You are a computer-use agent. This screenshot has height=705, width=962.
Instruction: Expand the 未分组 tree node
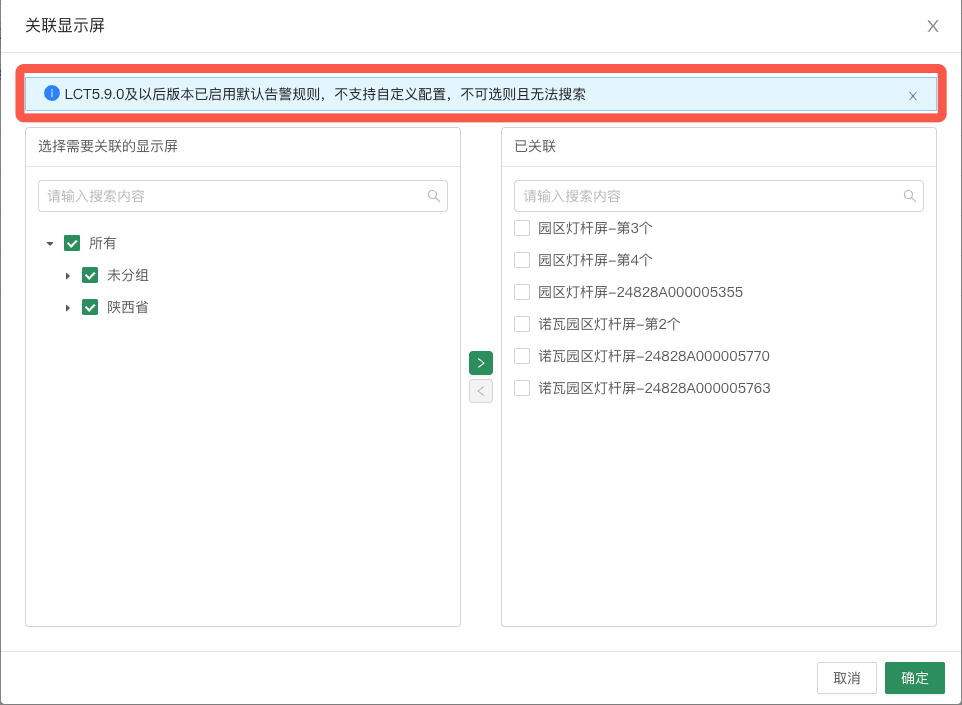(68, 275)
